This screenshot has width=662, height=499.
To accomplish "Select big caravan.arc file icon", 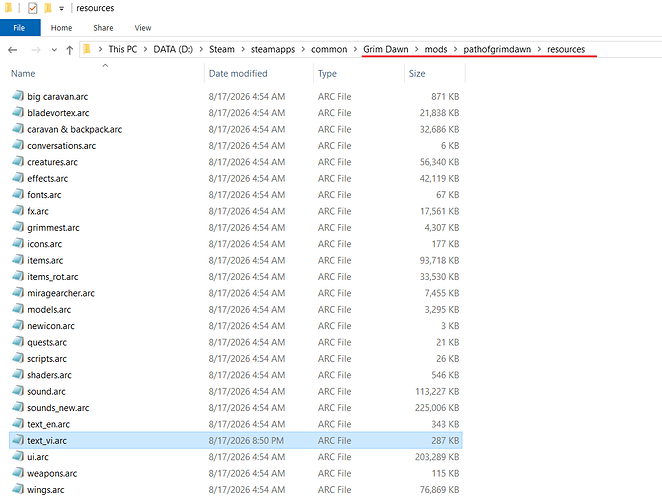I will pos(18,96).
